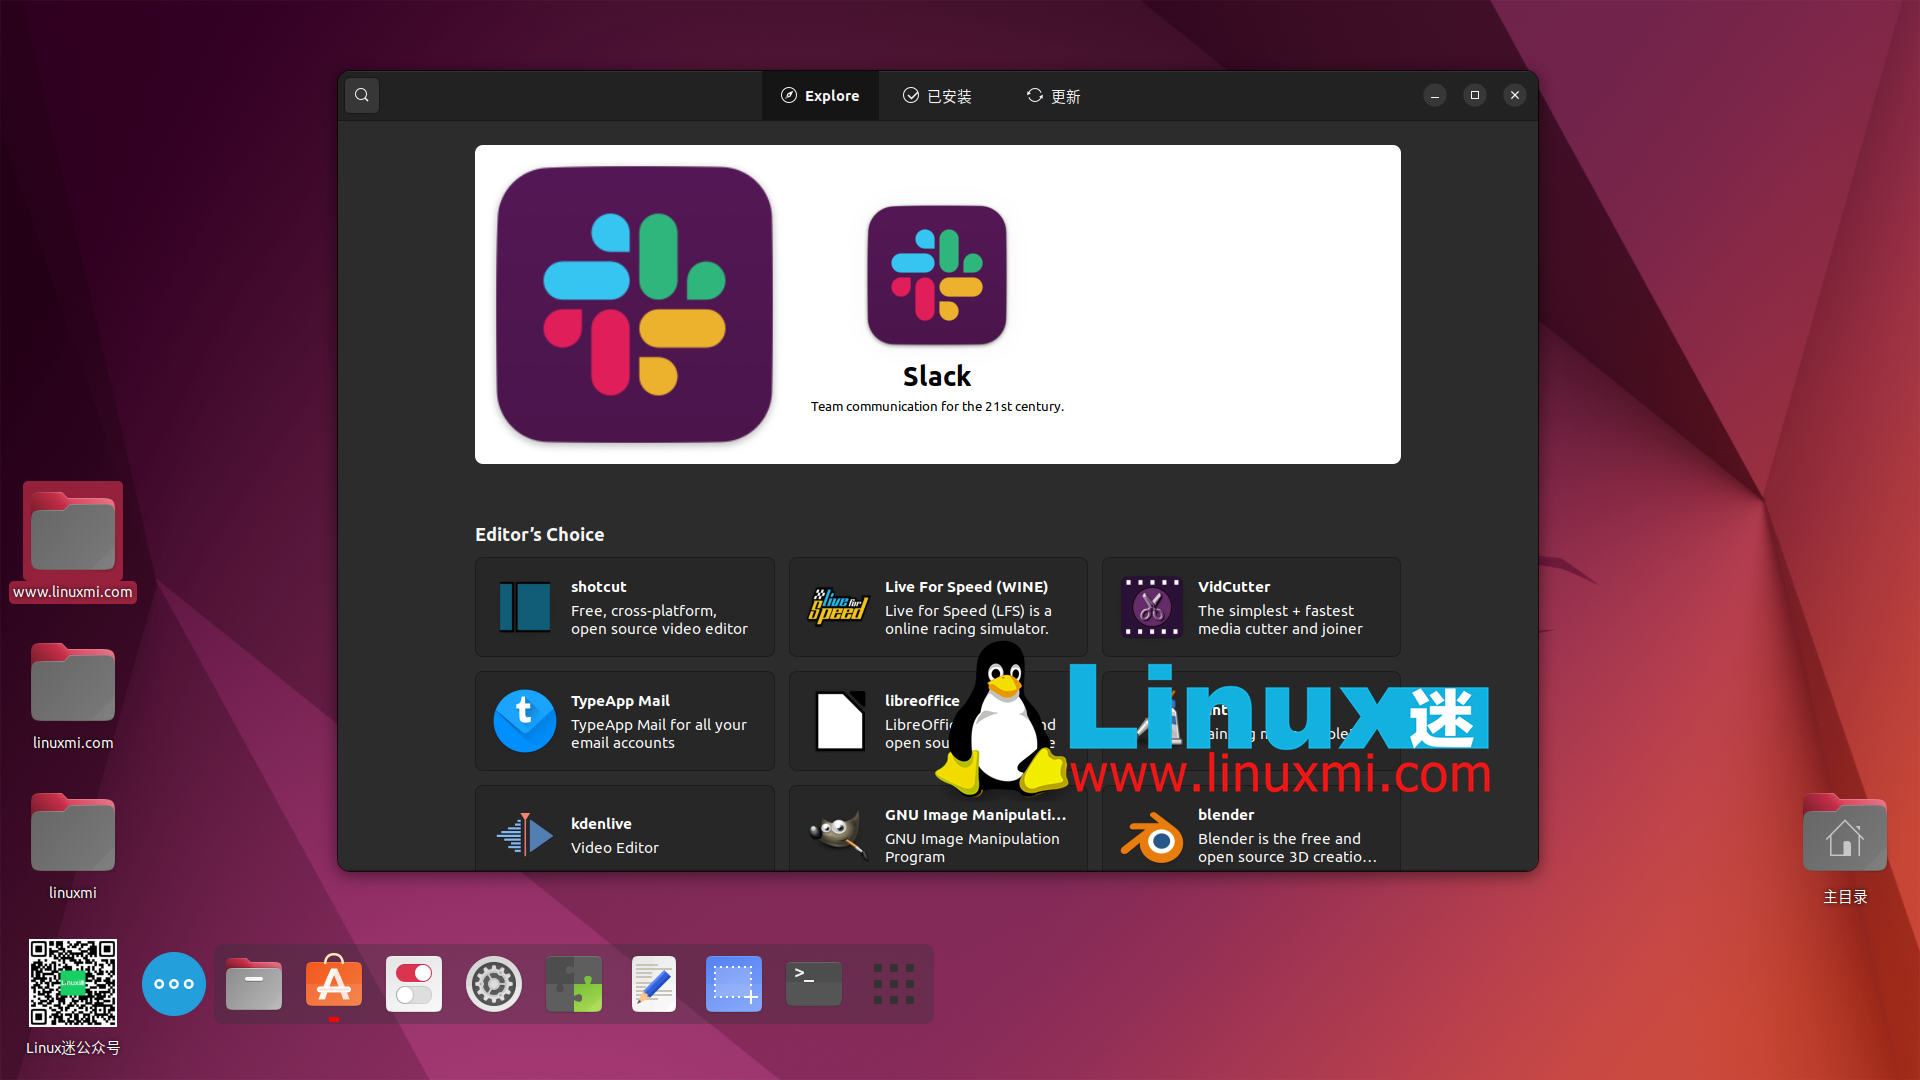This screenshot has height=1080, width=1920.
Task: Click the large Slack logo in banner
Action: click(x=635, y=304)
